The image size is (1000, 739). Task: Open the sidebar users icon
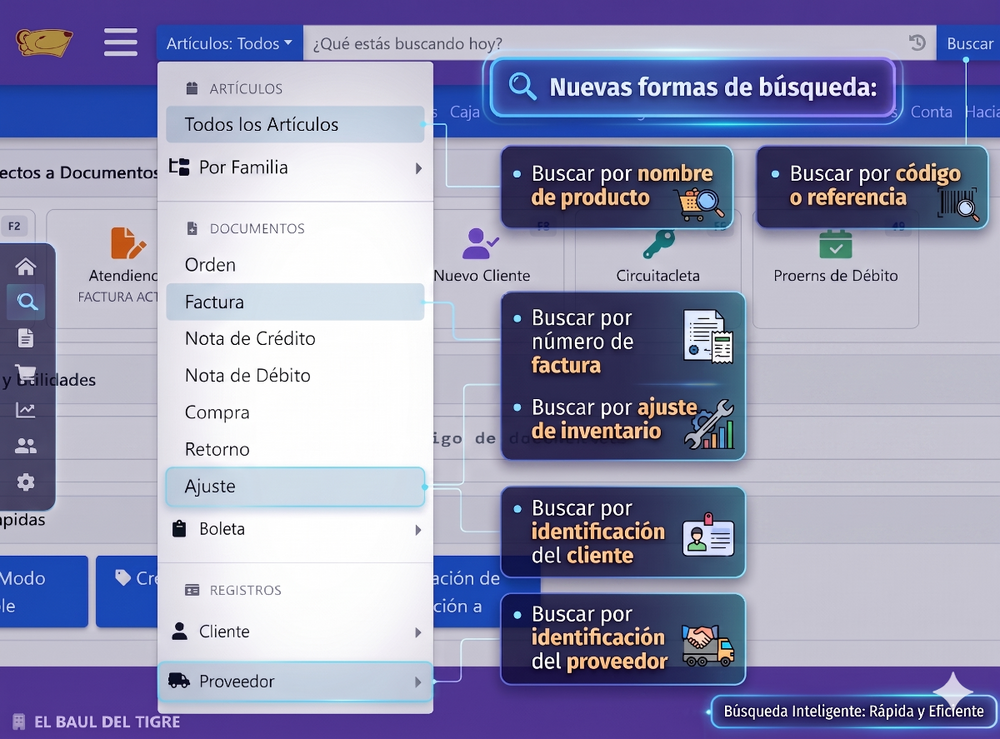click(x=26, y=446)
